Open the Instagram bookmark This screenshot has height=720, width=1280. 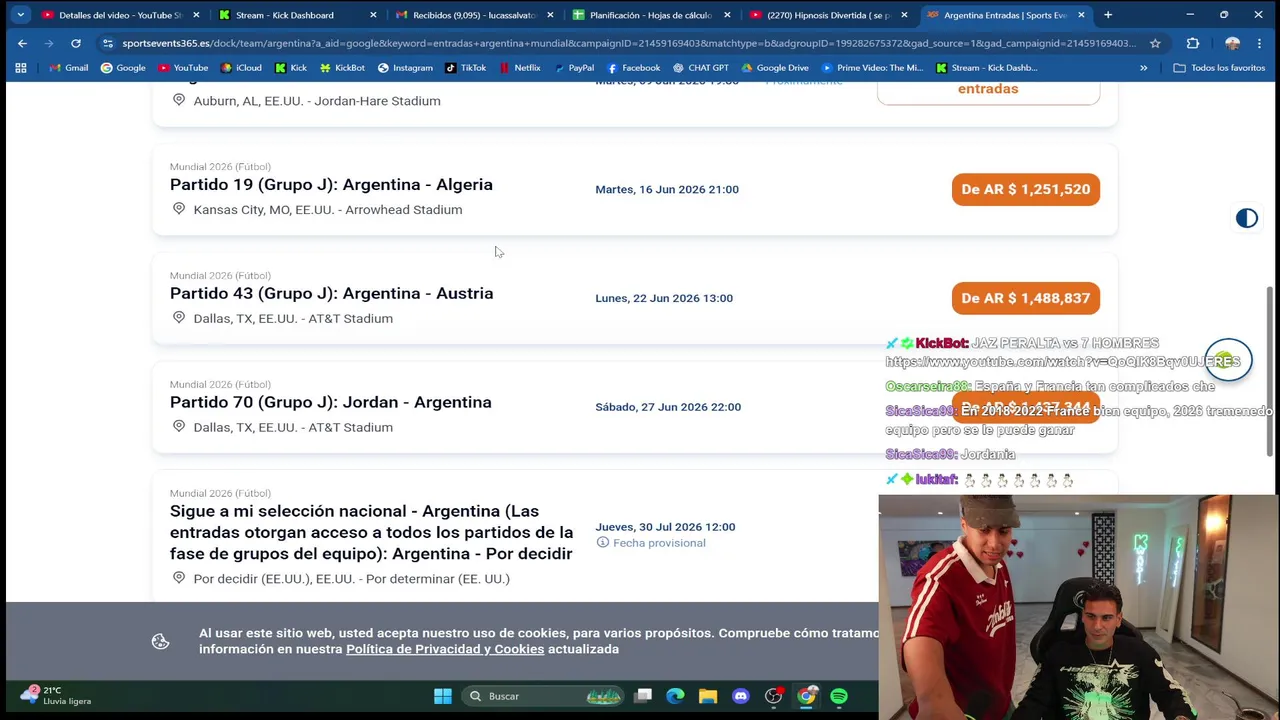click(405, 68)
